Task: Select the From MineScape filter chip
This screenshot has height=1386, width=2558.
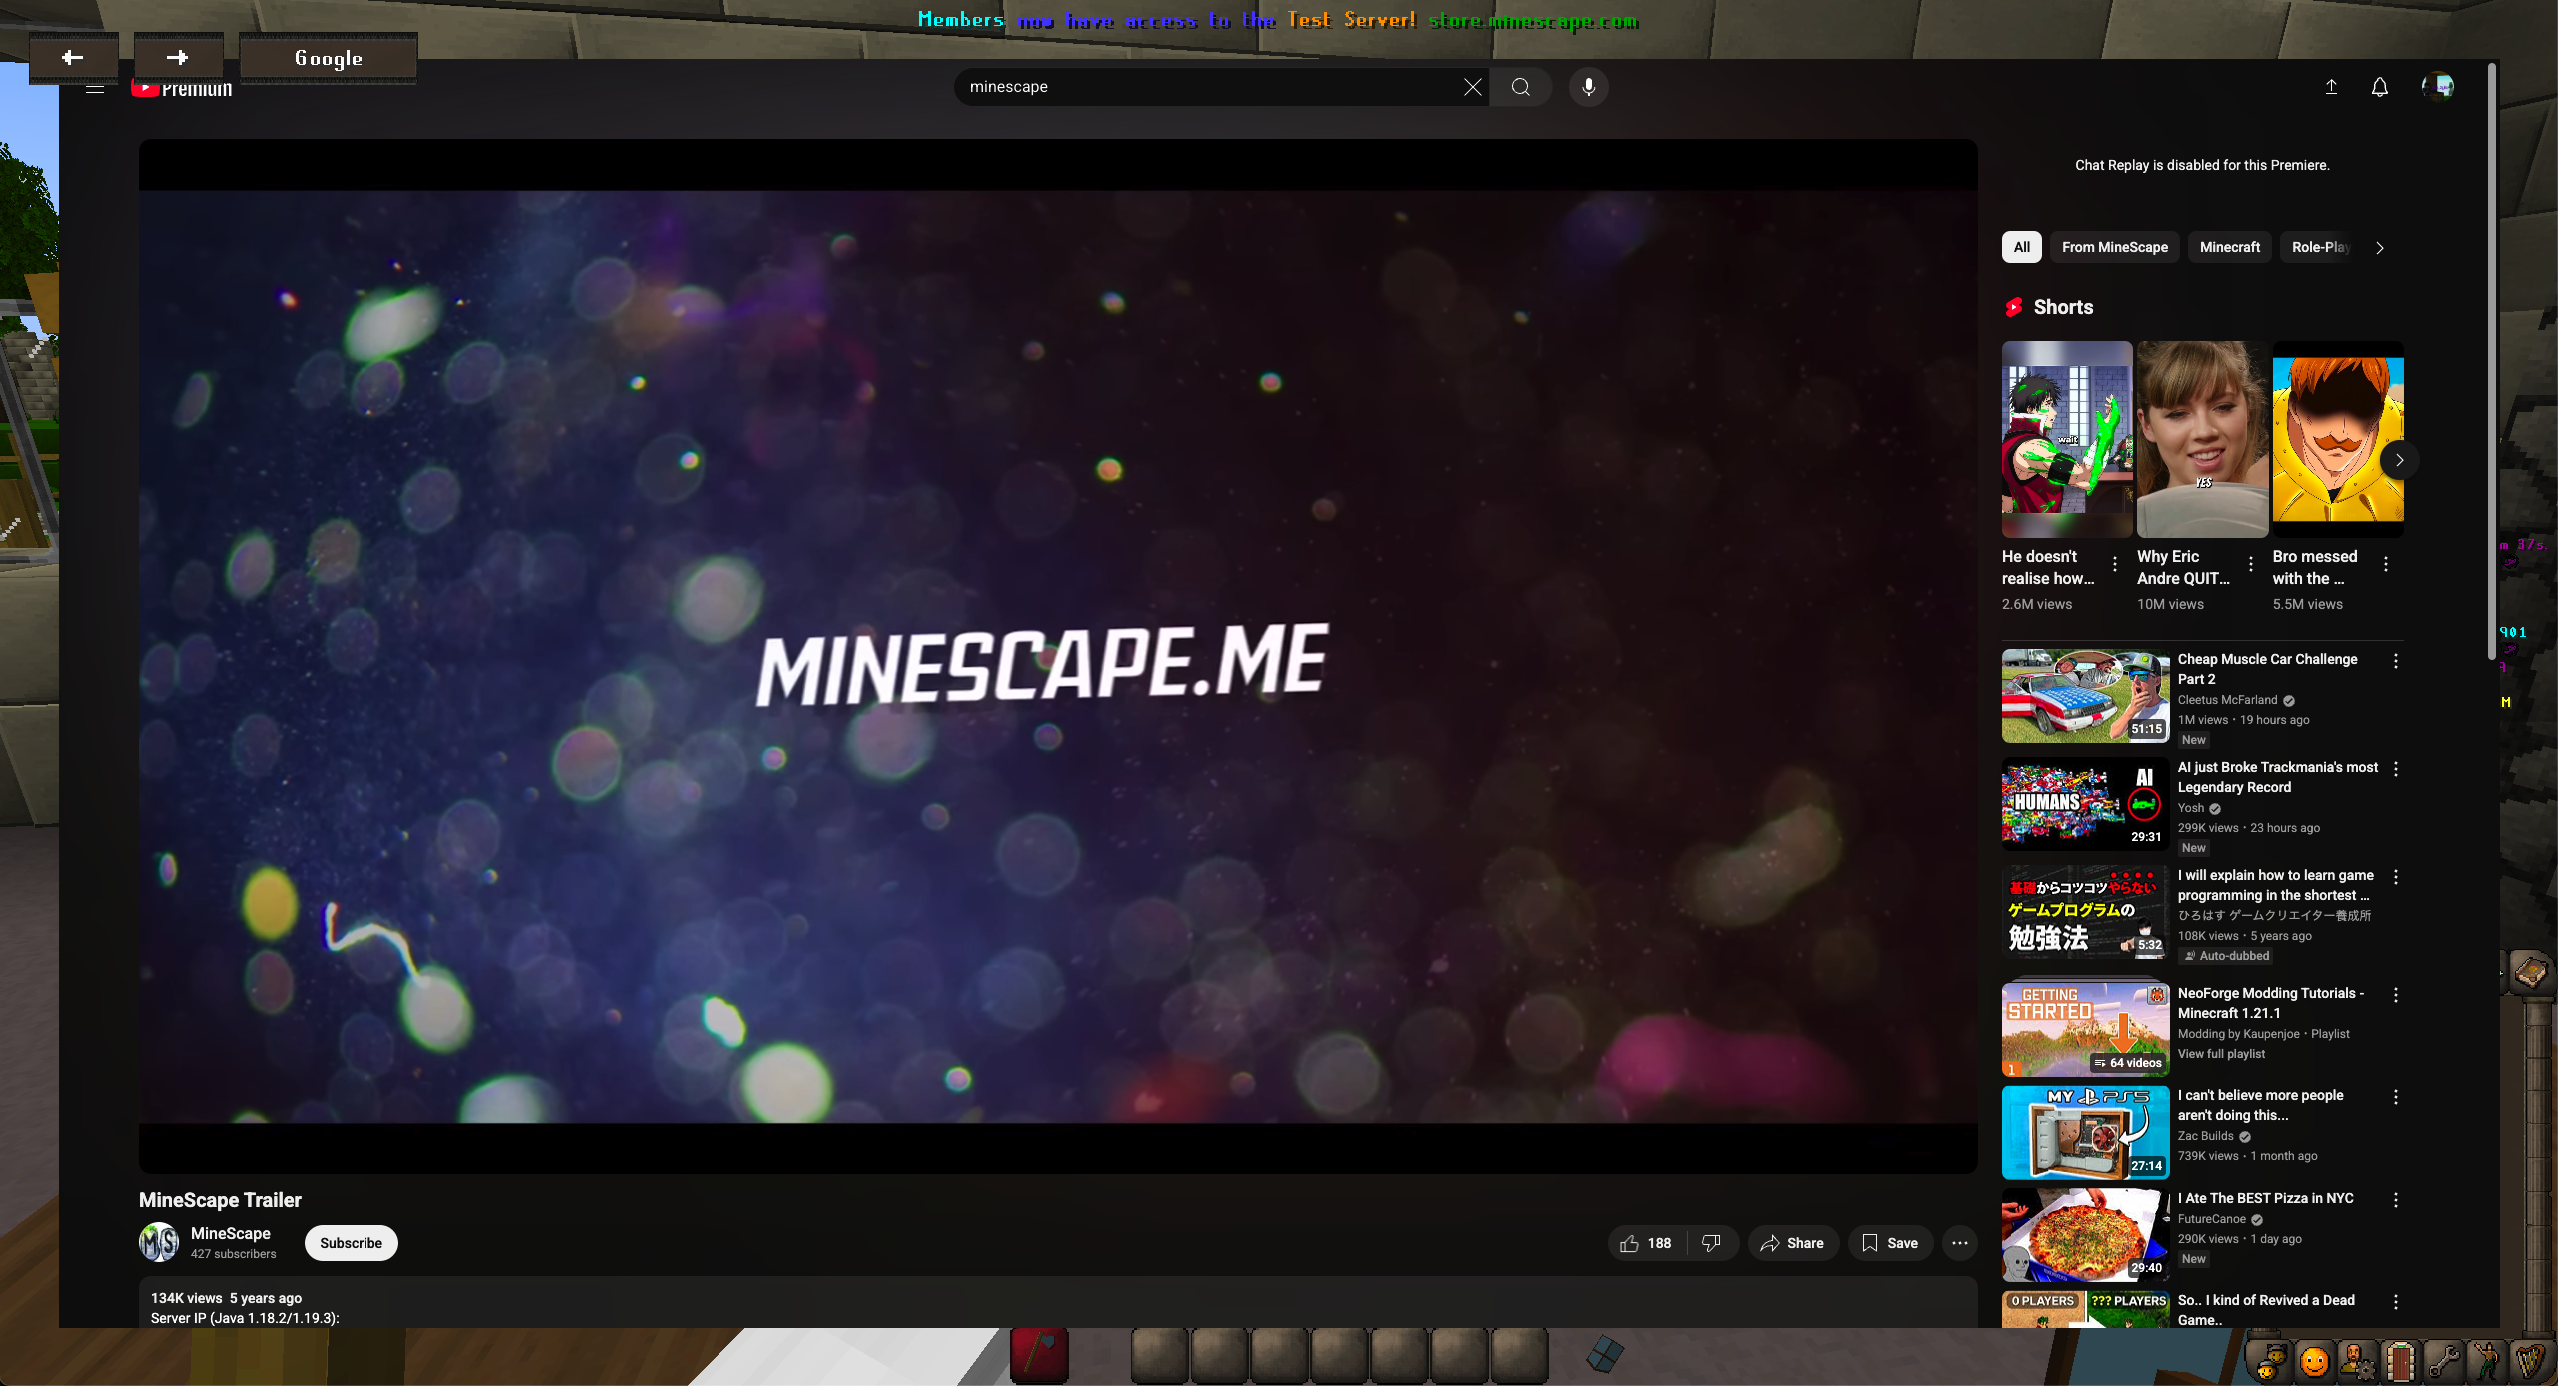Action: [2114, 247]
